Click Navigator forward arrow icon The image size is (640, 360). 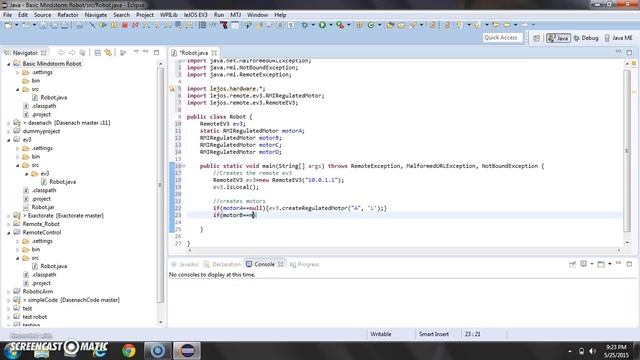coord(72,53)
